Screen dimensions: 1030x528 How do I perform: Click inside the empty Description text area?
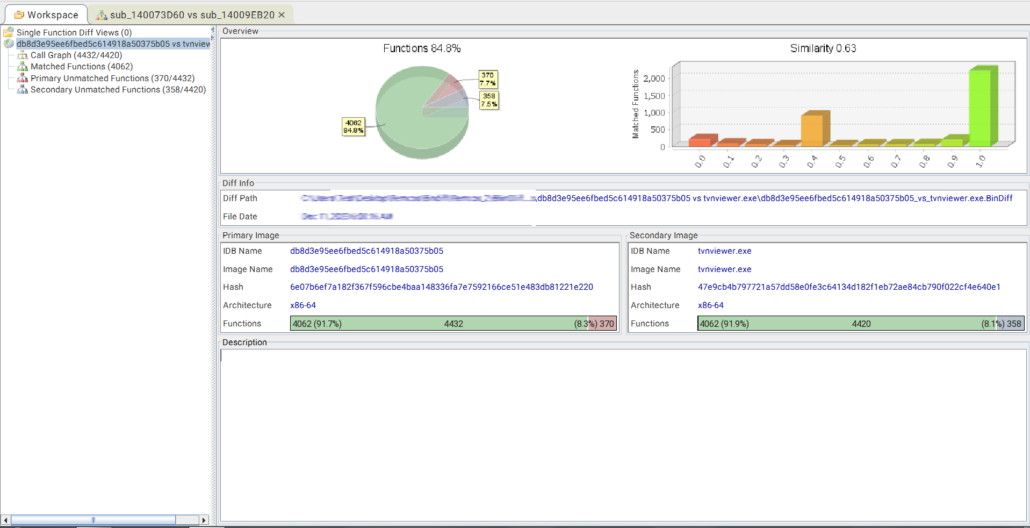click(623, 435)
